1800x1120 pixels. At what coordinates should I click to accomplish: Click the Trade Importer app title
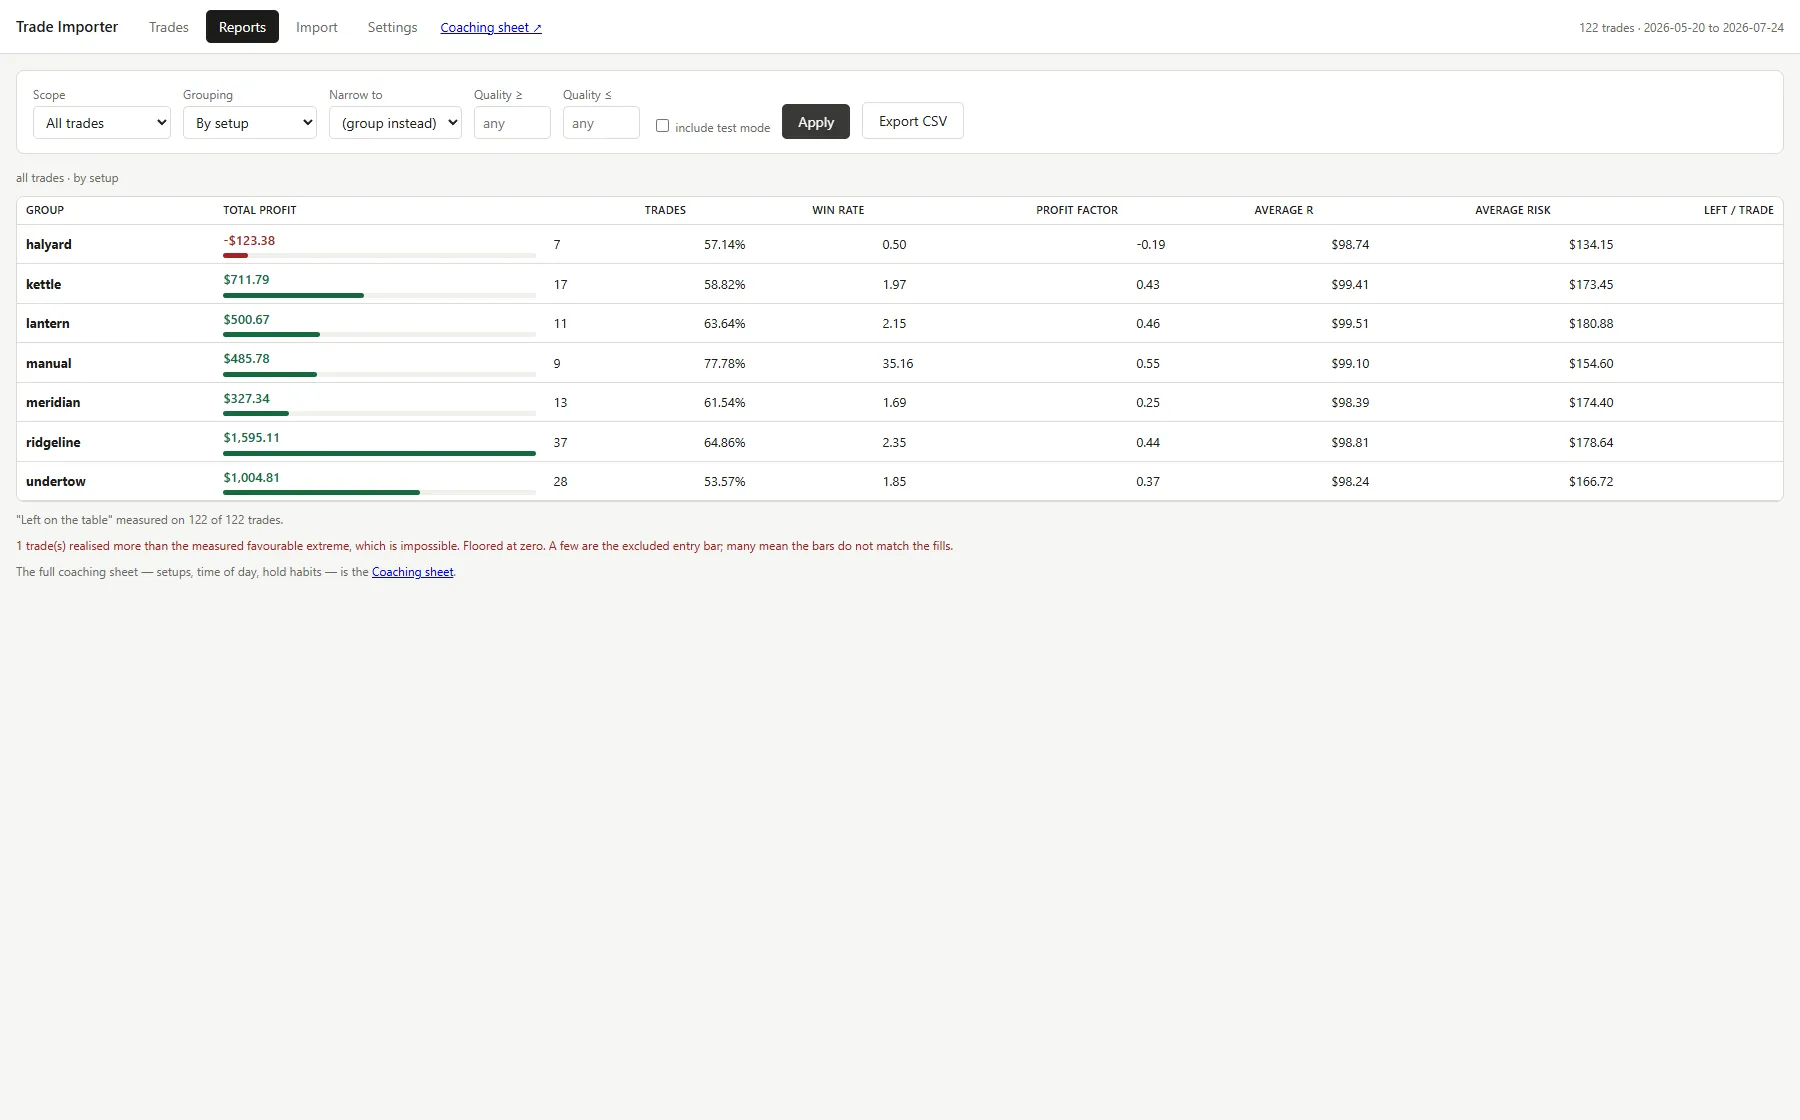(67, 27)
